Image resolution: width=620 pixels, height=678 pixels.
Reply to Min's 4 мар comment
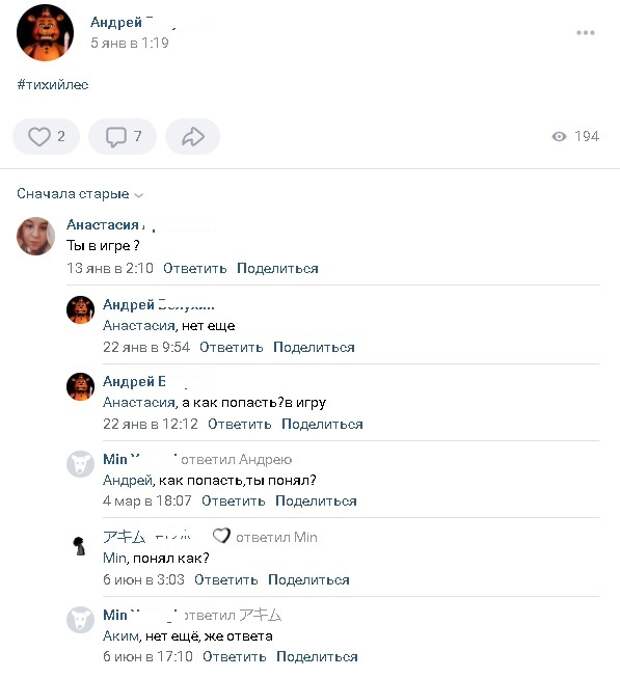pos(233,501)
